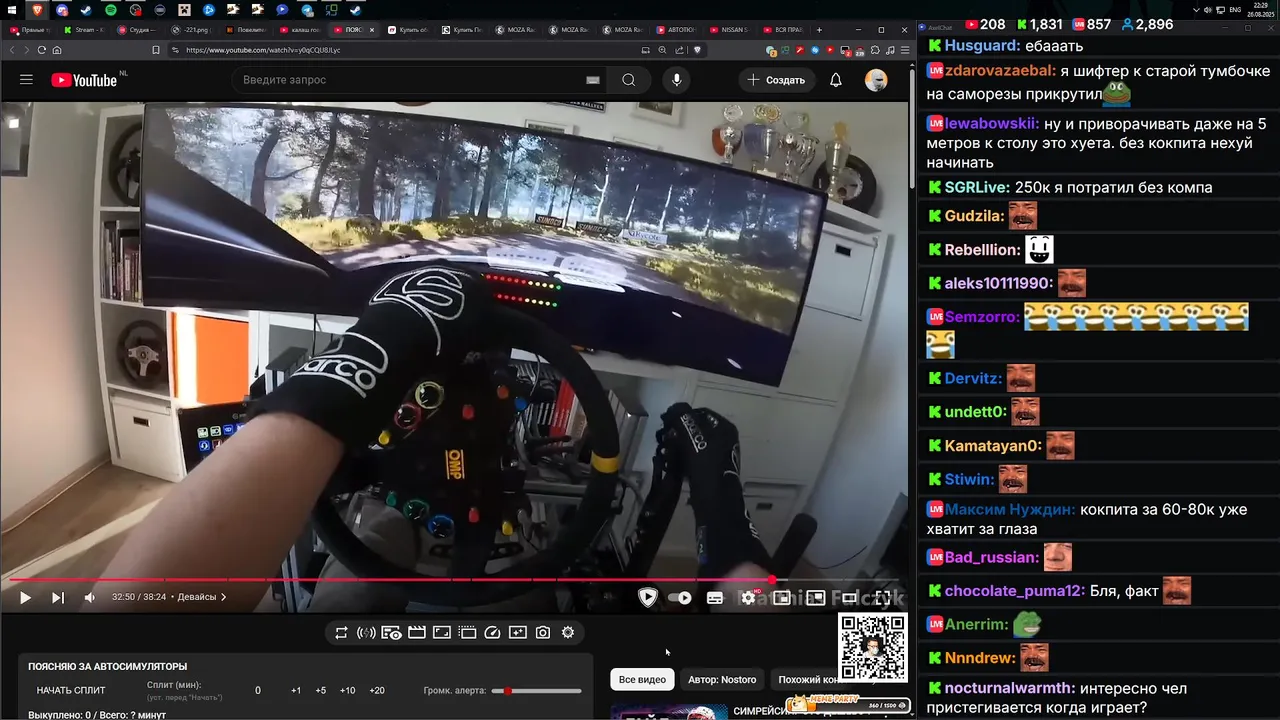Click username chocolate_puma12 in chat
Screen dimensions: 1280x720
point(1014,591)
